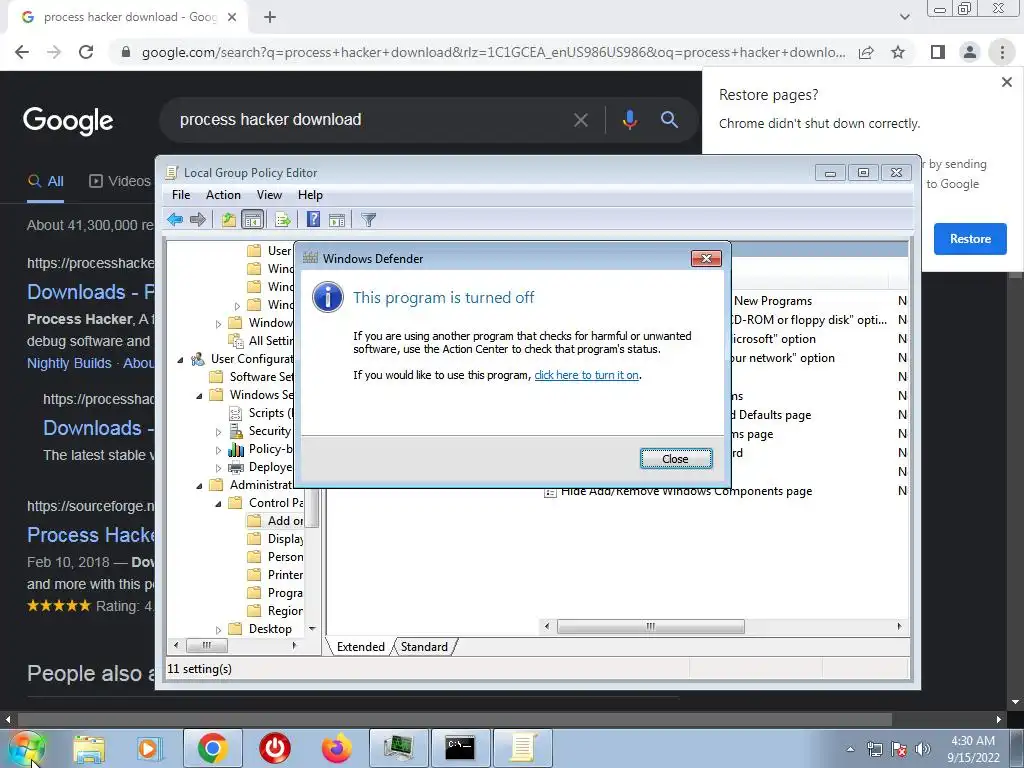1024x768 pixels.
Task: Click Restore button in Chrome popup
Action: click(970, 239)
